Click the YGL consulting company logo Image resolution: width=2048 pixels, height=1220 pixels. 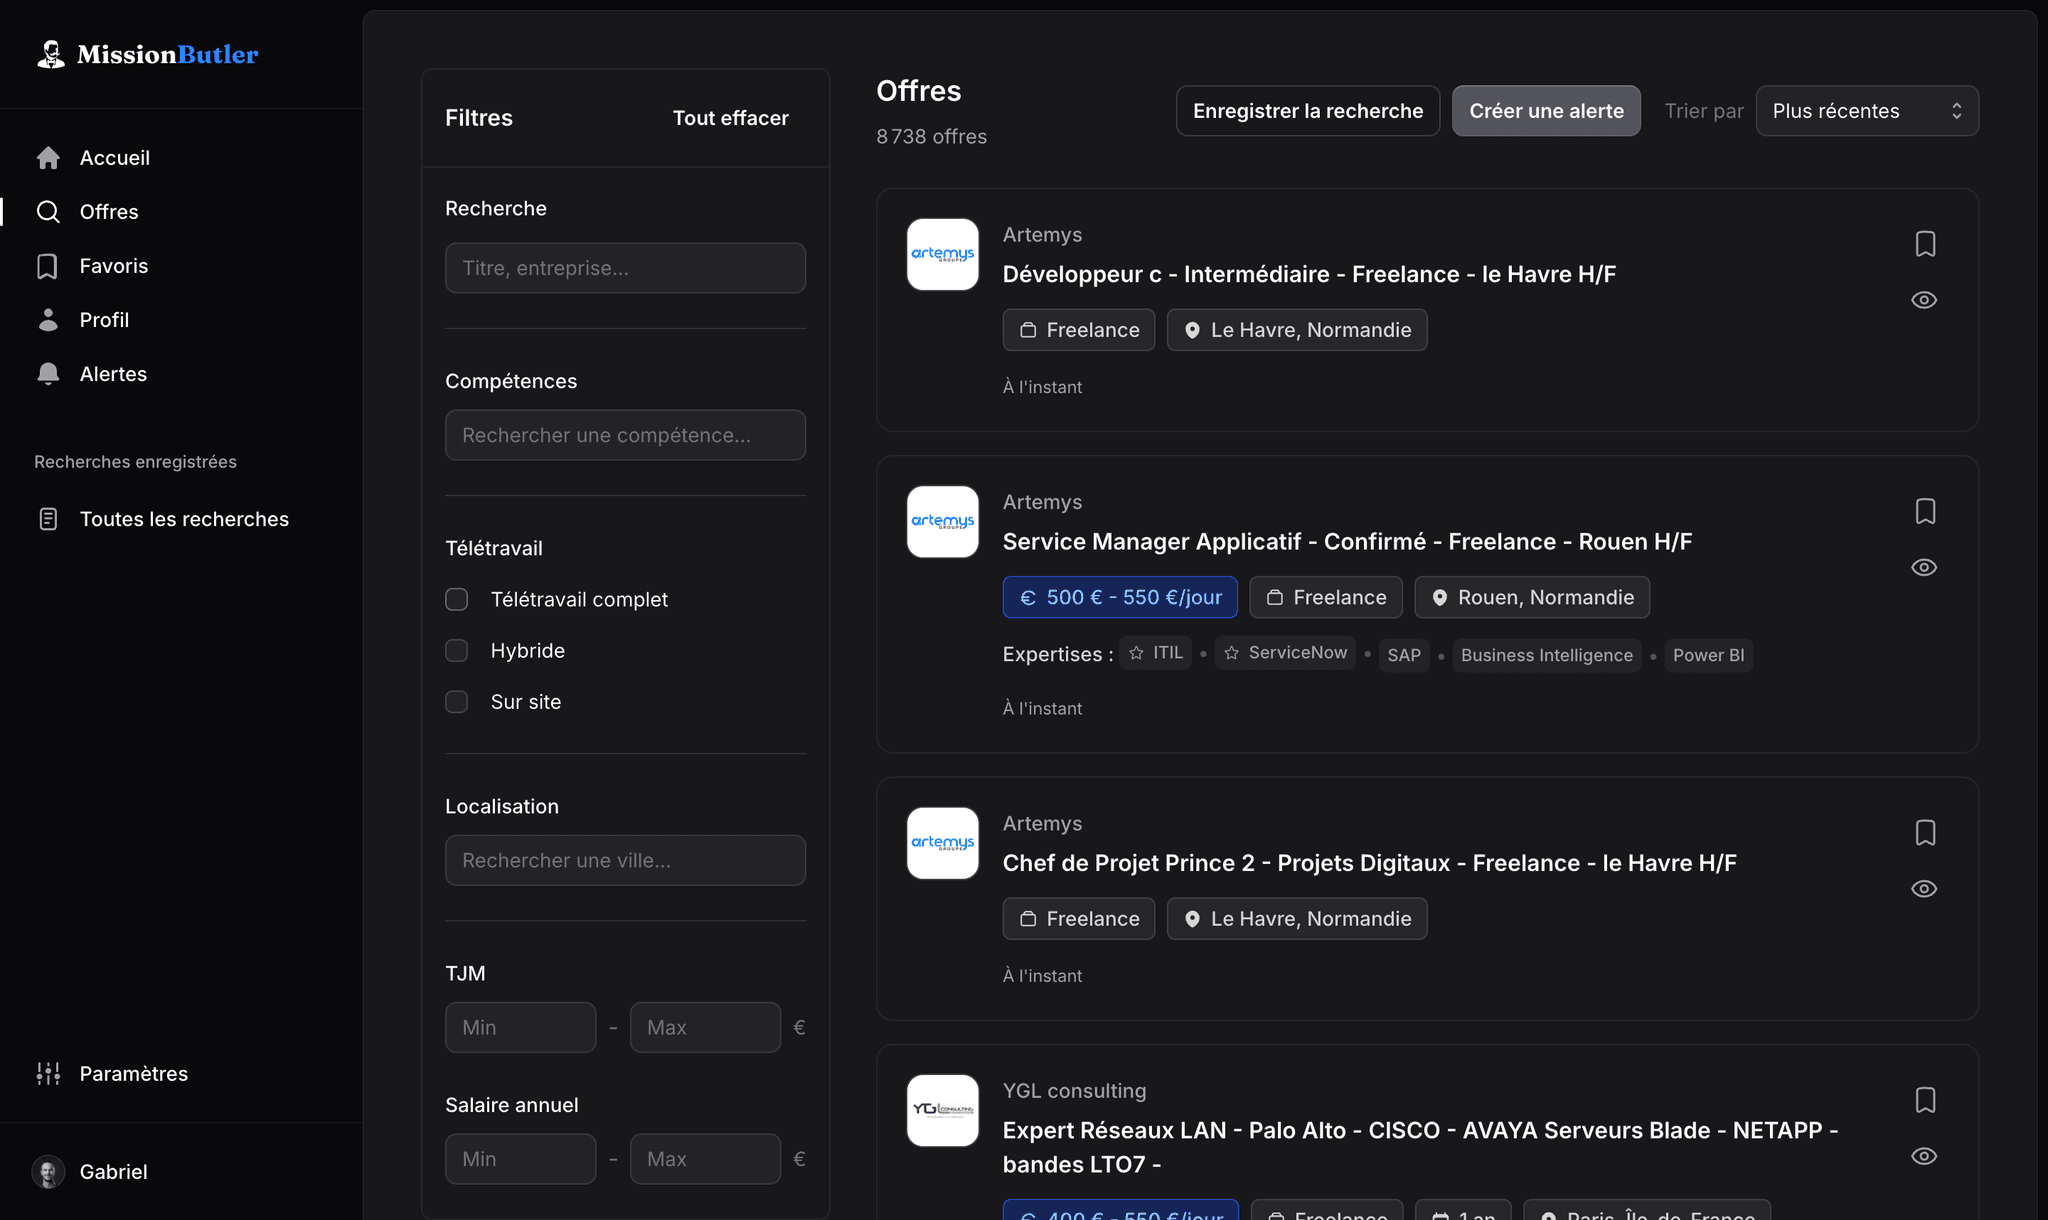click(943, 1111)
